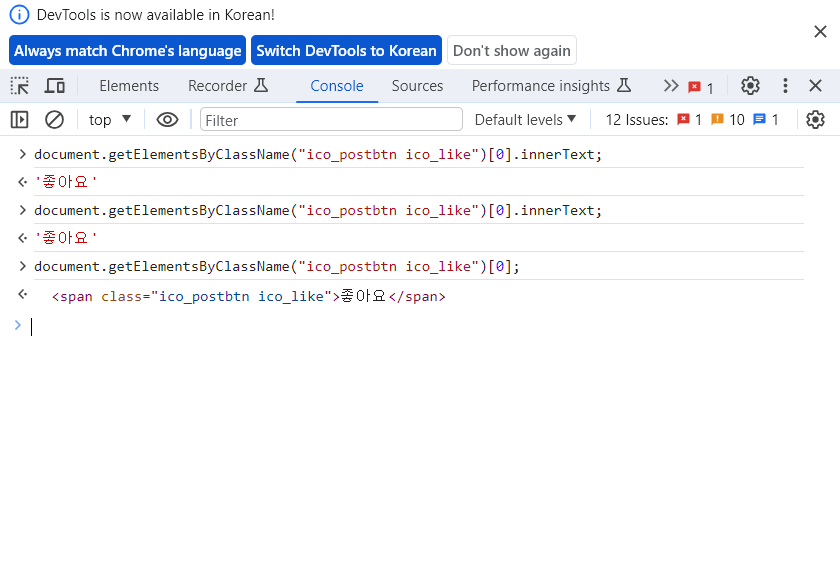Click the red error count badge in the tab bar
Viewport: 840px width, 573px height.
[701, 87]
